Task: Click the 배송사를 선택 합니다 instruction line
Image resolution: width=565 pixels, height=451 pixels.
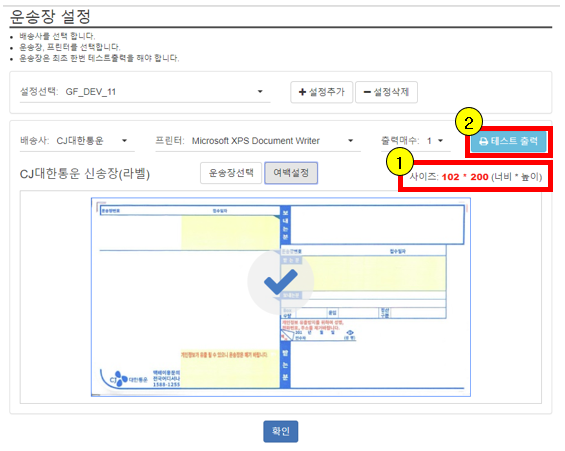Action: 57,36
